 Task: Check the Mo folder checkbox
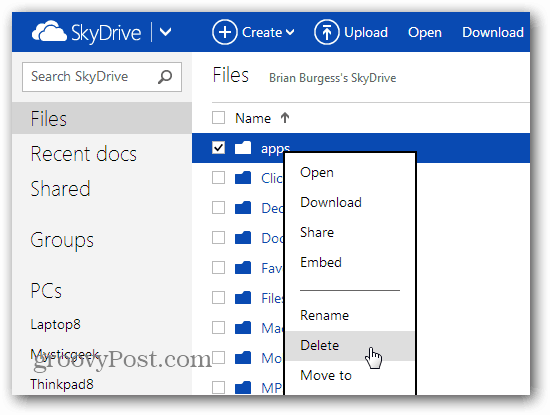[219, 358]
